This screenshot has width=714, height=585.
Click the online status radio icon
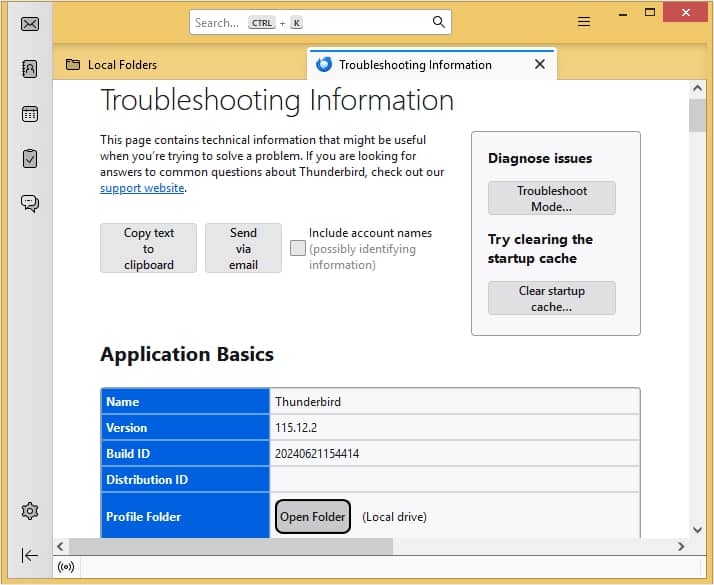[x=66, y=567]
